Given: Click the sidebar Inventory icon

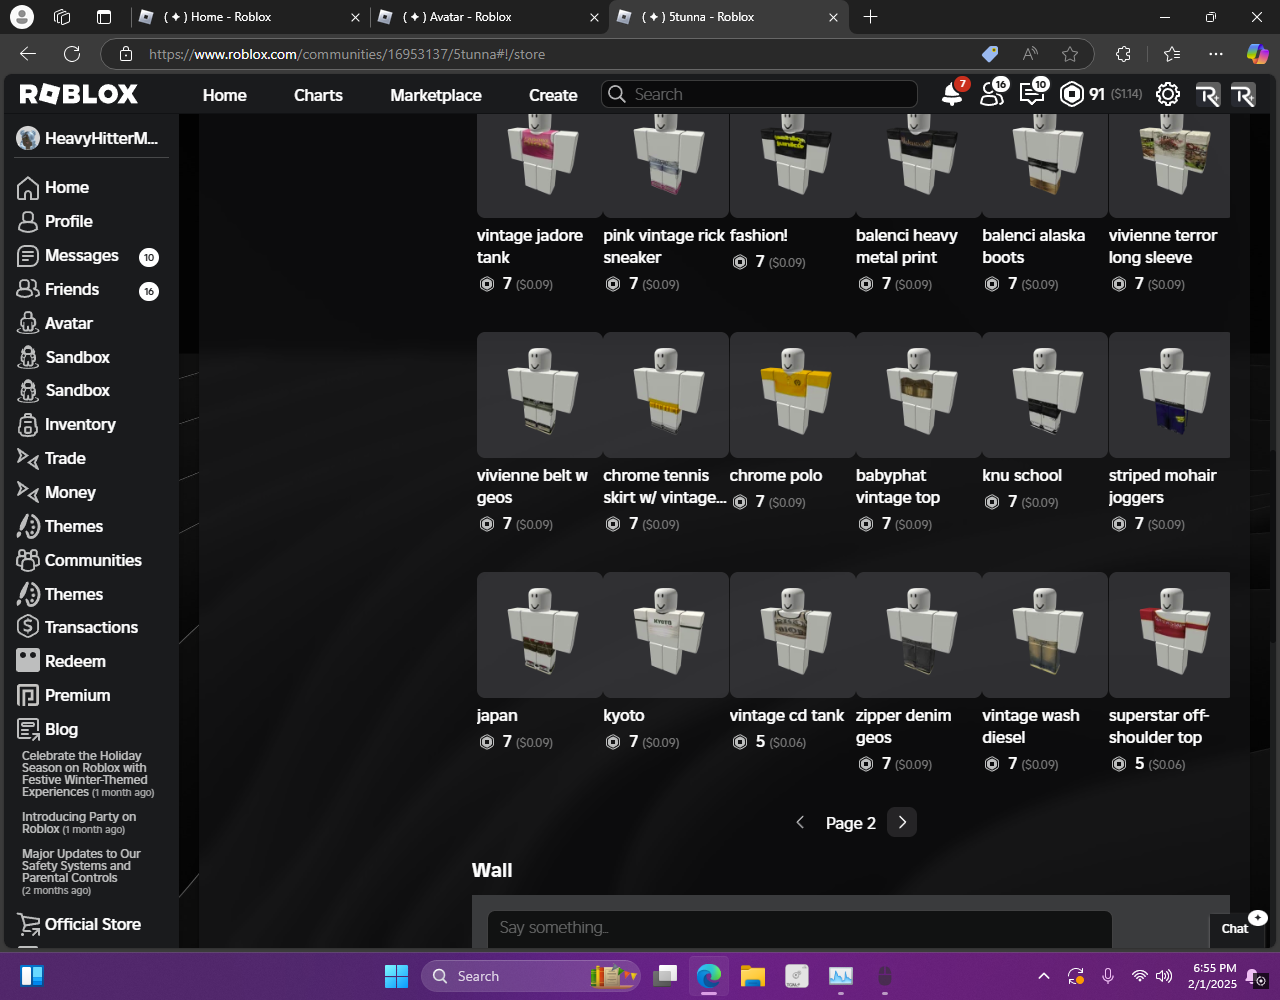Looking at the screenshot, I should point(28,425).
